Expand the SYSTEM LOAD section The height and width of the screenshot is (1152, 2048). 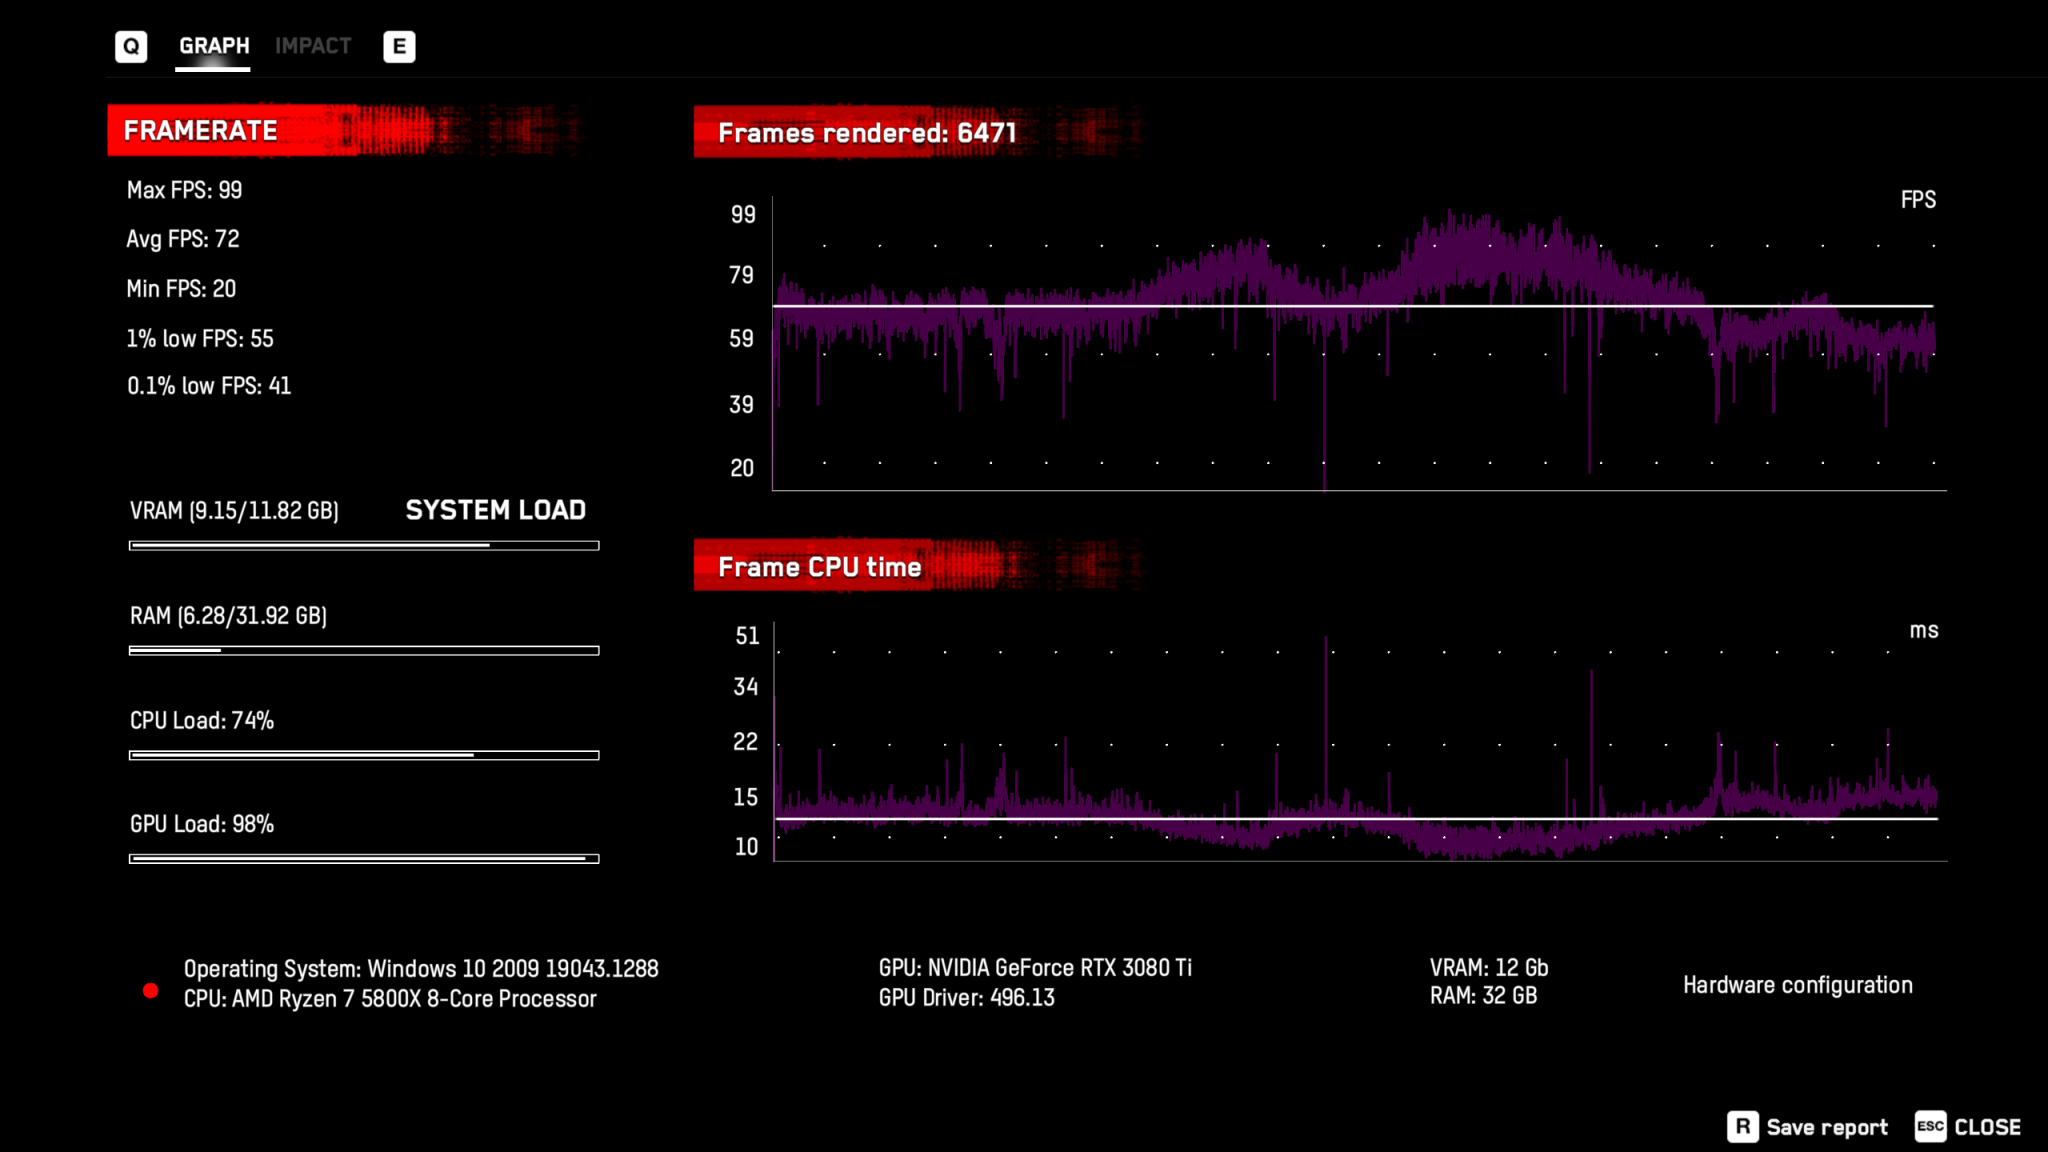[x=496, y=510]
